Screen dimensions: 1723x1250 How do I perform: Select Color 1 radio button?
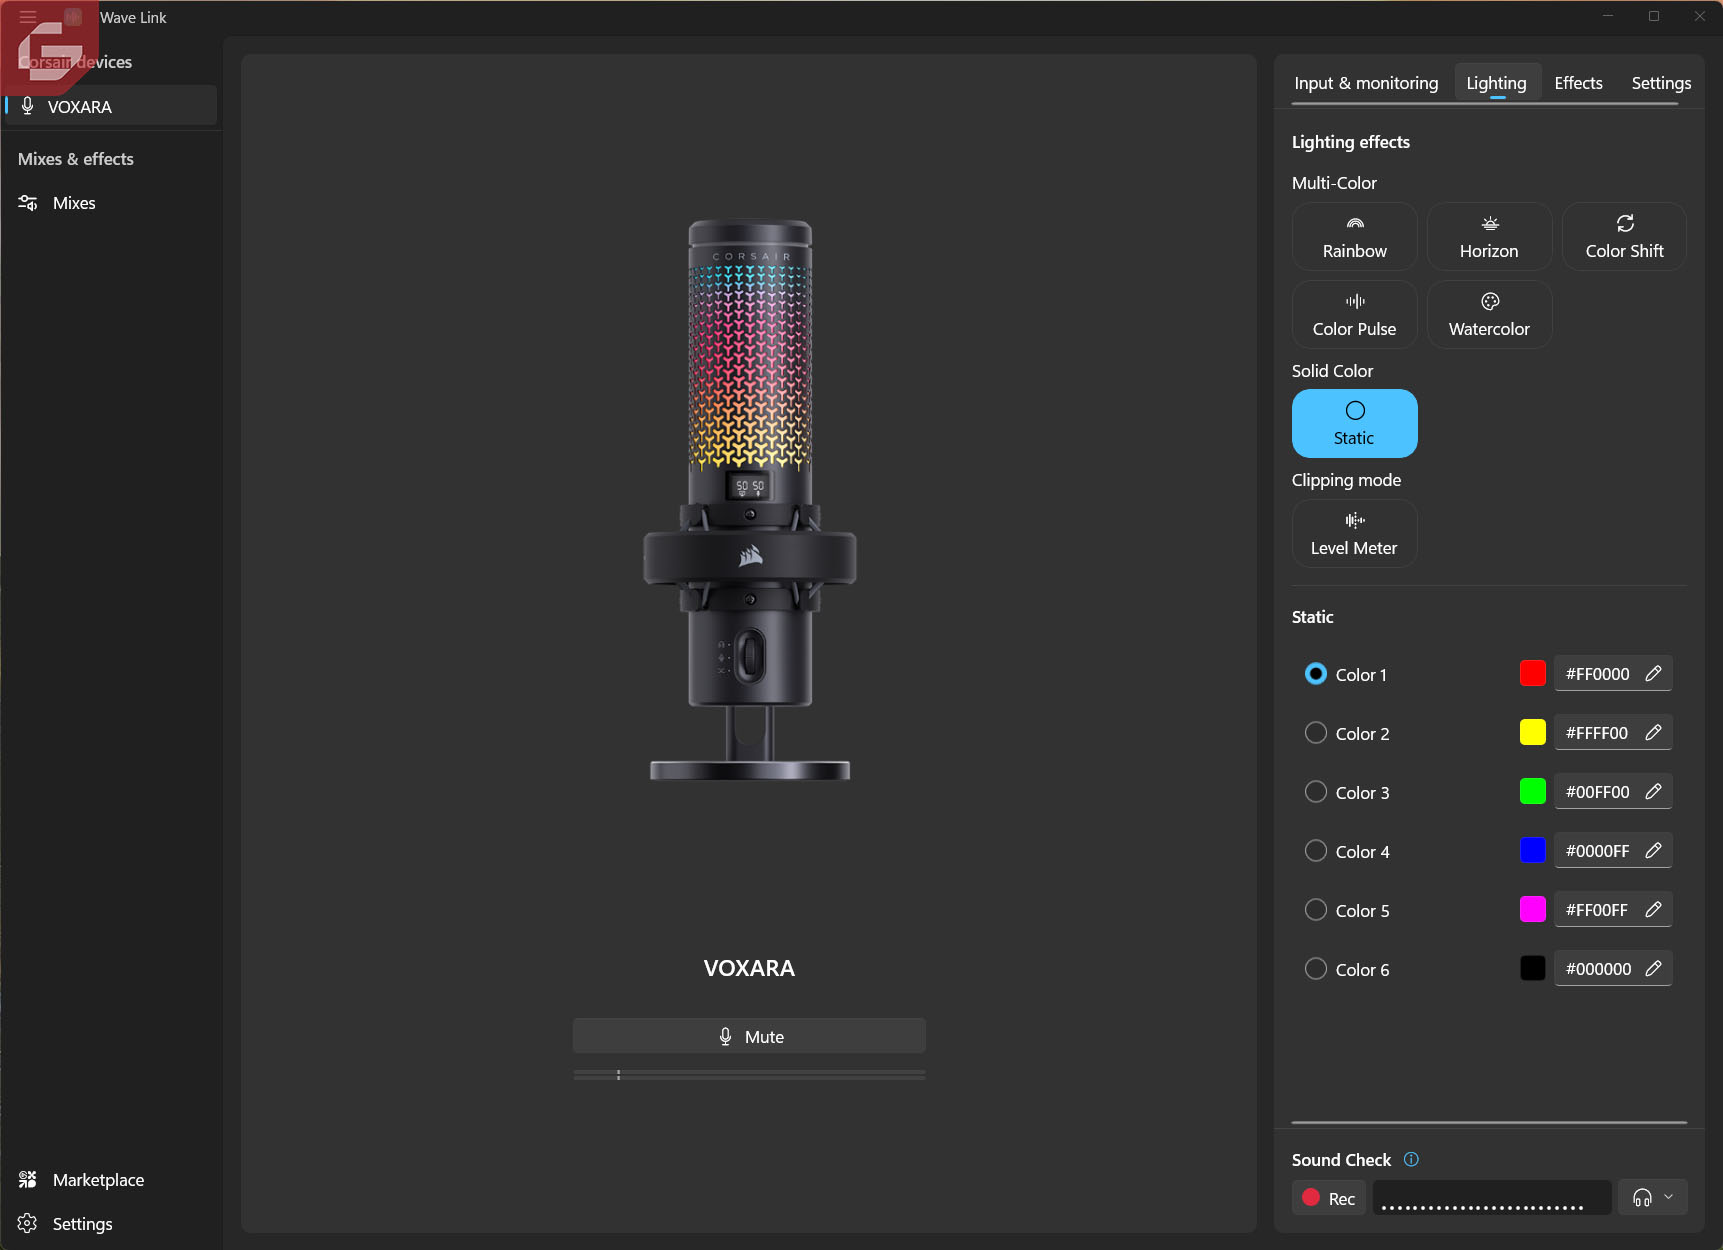1316,674
